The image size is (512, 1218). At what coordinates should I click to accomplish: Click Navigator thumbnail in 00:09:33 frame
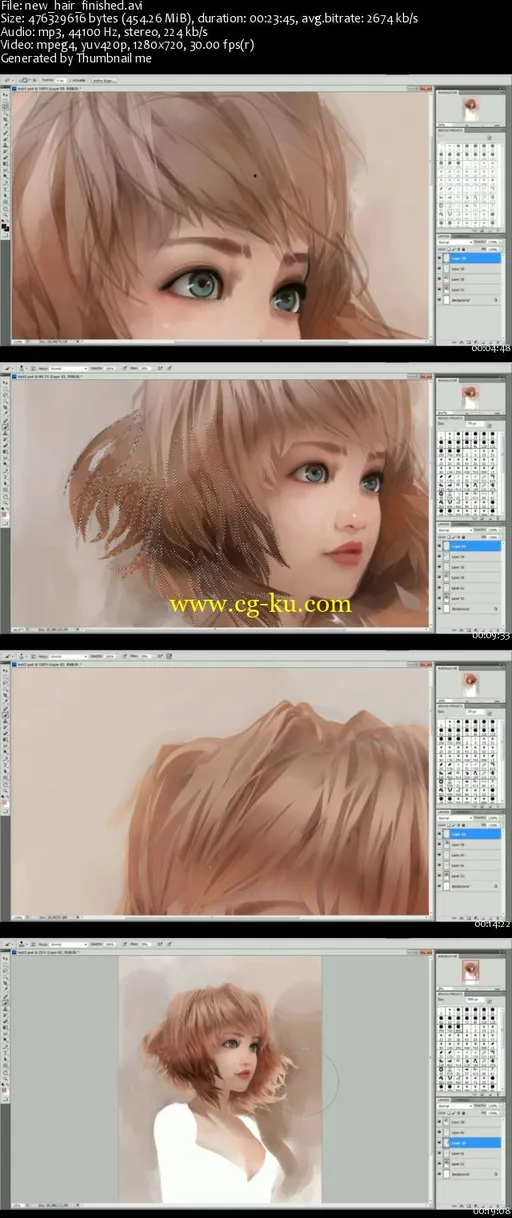click(x=469, y=397)
